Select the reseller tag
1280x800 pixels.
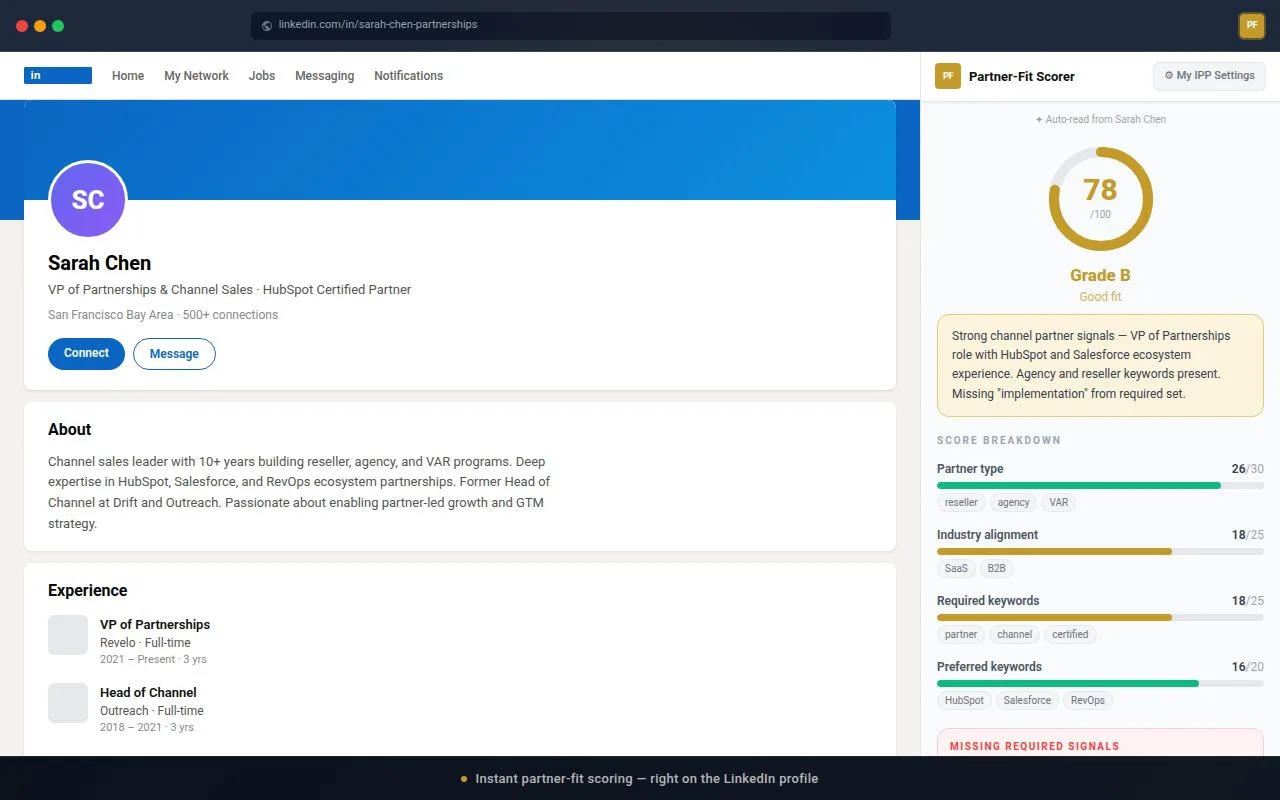961,503
